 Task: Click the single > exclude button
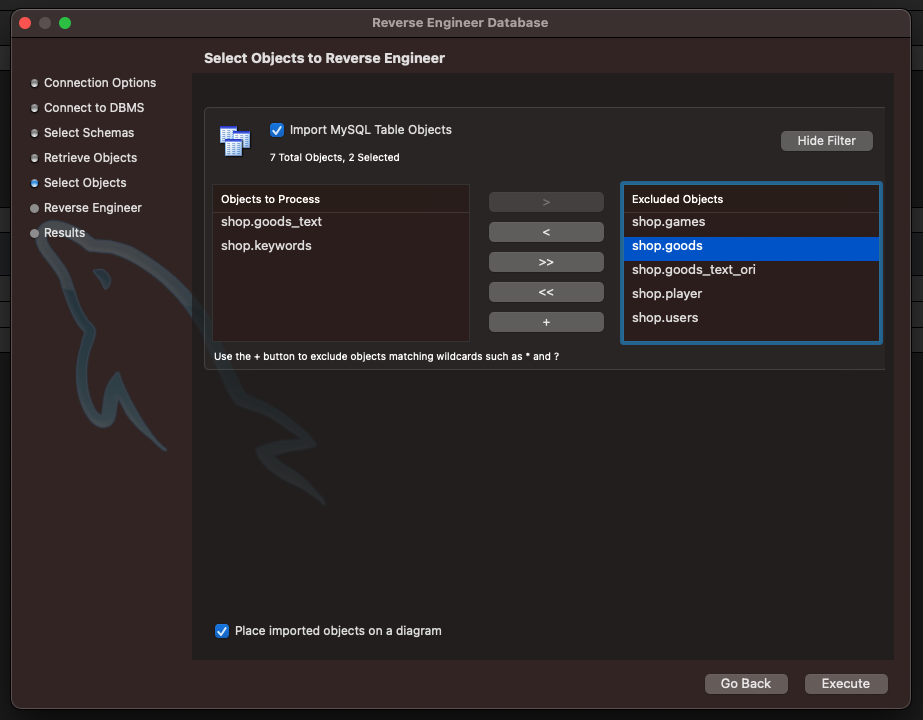click(x=546, y=202)
